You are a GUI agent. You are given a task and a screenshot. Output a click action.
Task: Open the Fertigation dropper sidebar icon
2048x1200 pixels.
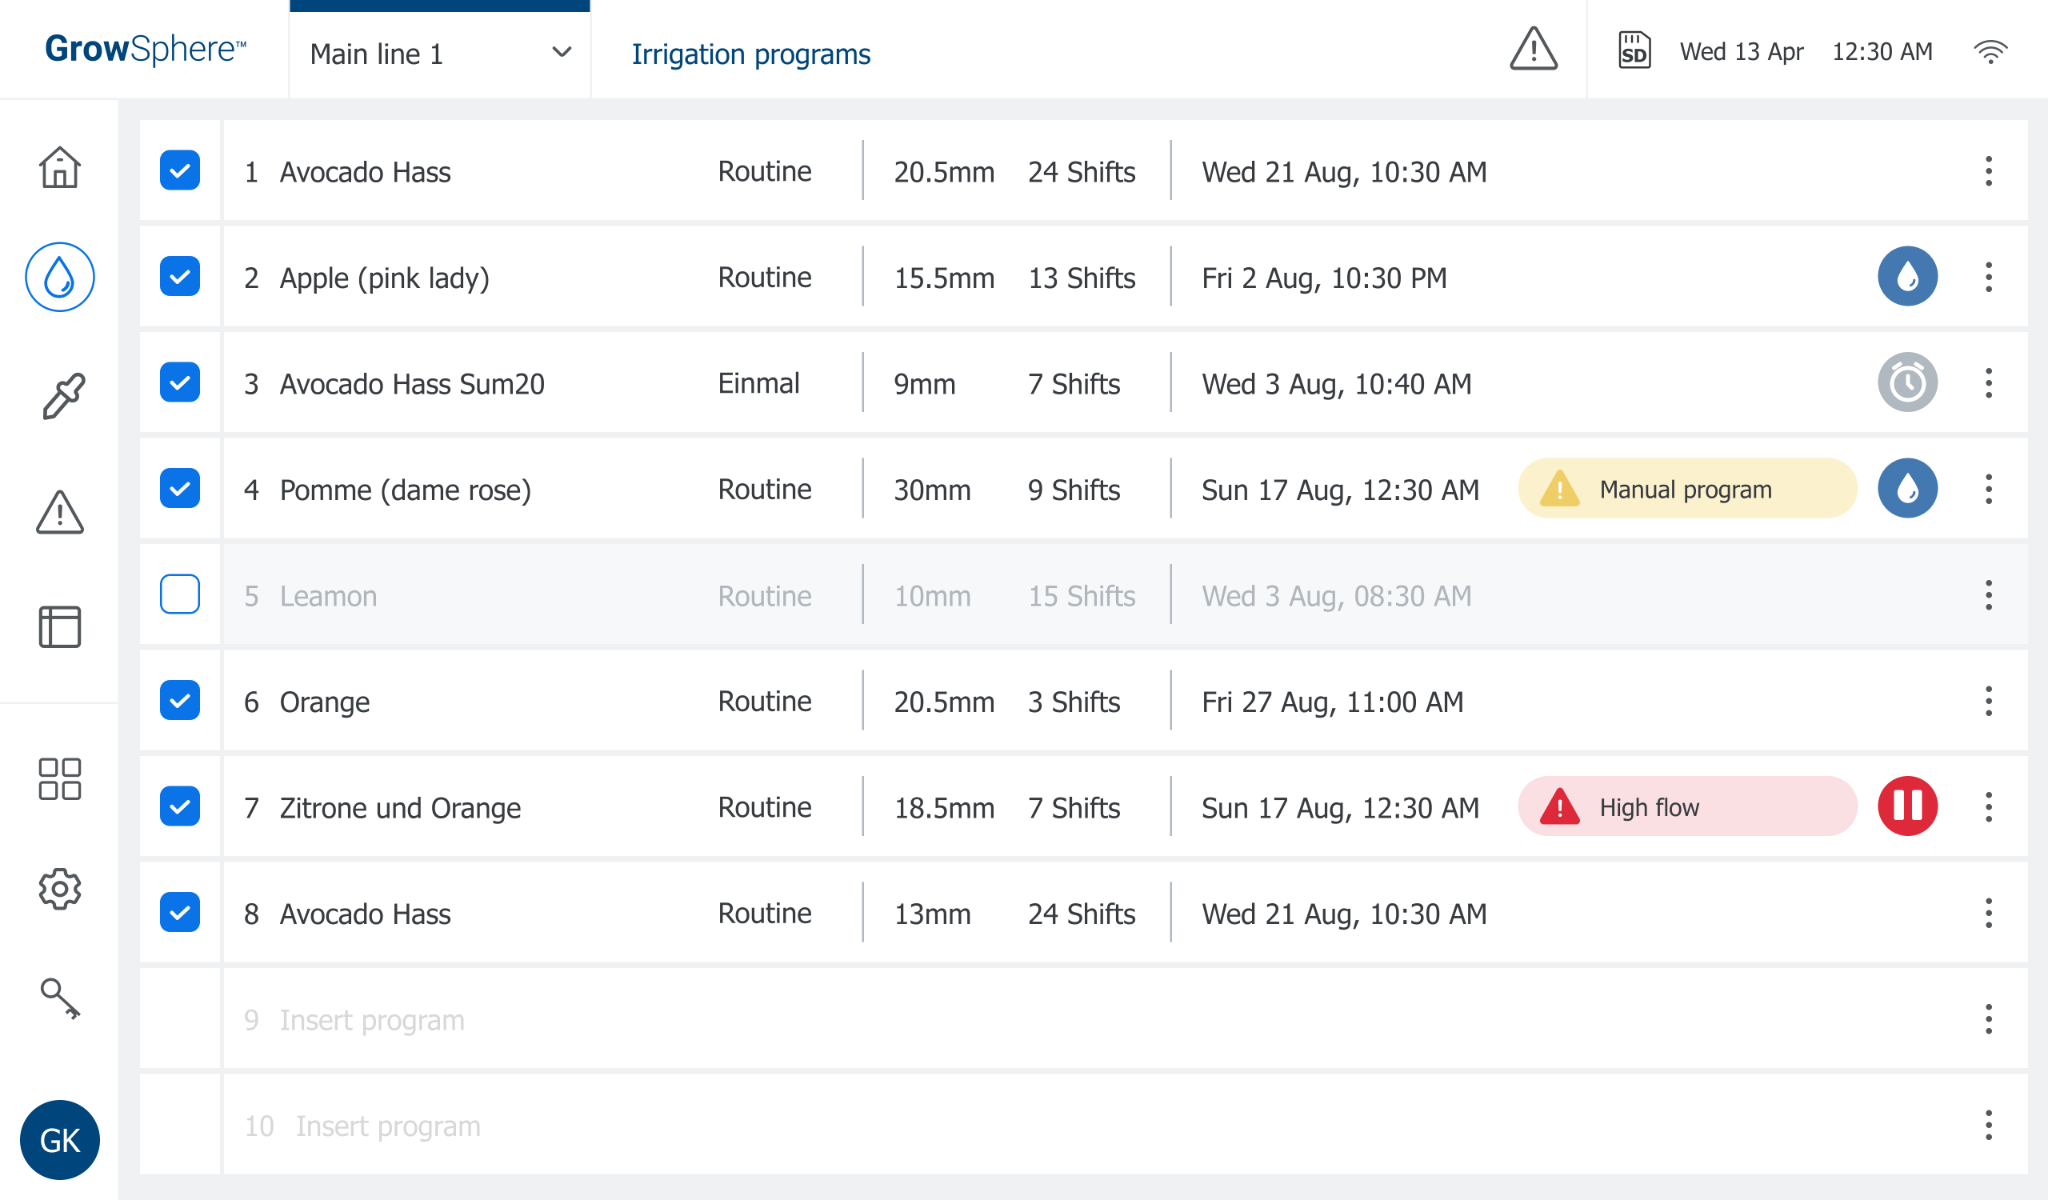[63, 396]
